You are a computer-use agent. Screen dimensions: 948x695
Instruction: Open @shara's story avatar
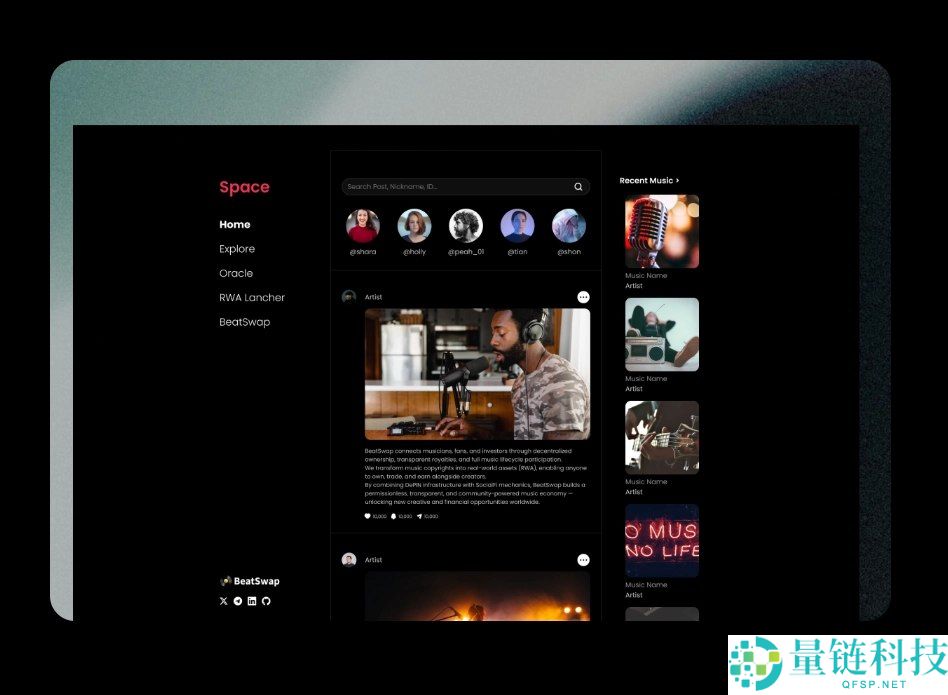(x=362, y=224)
